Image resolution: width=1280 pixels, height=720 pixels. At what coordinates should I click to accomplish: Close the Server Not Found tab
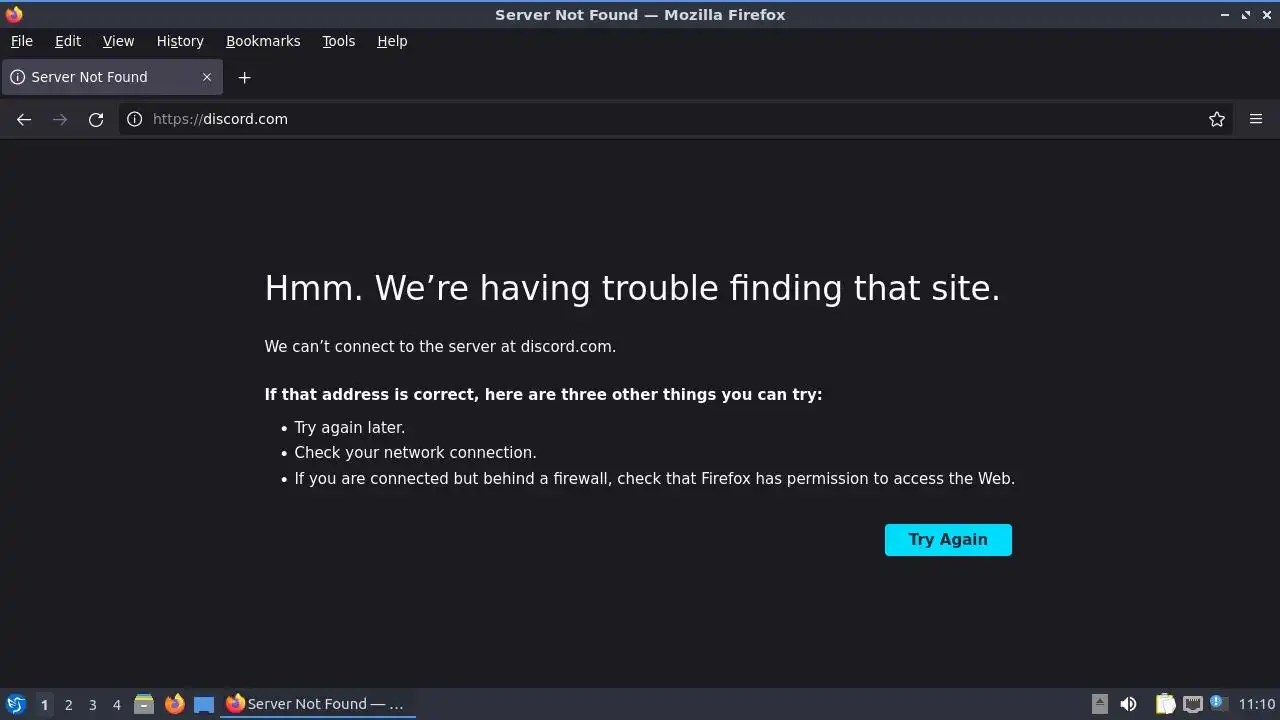[x=207, y=77]
